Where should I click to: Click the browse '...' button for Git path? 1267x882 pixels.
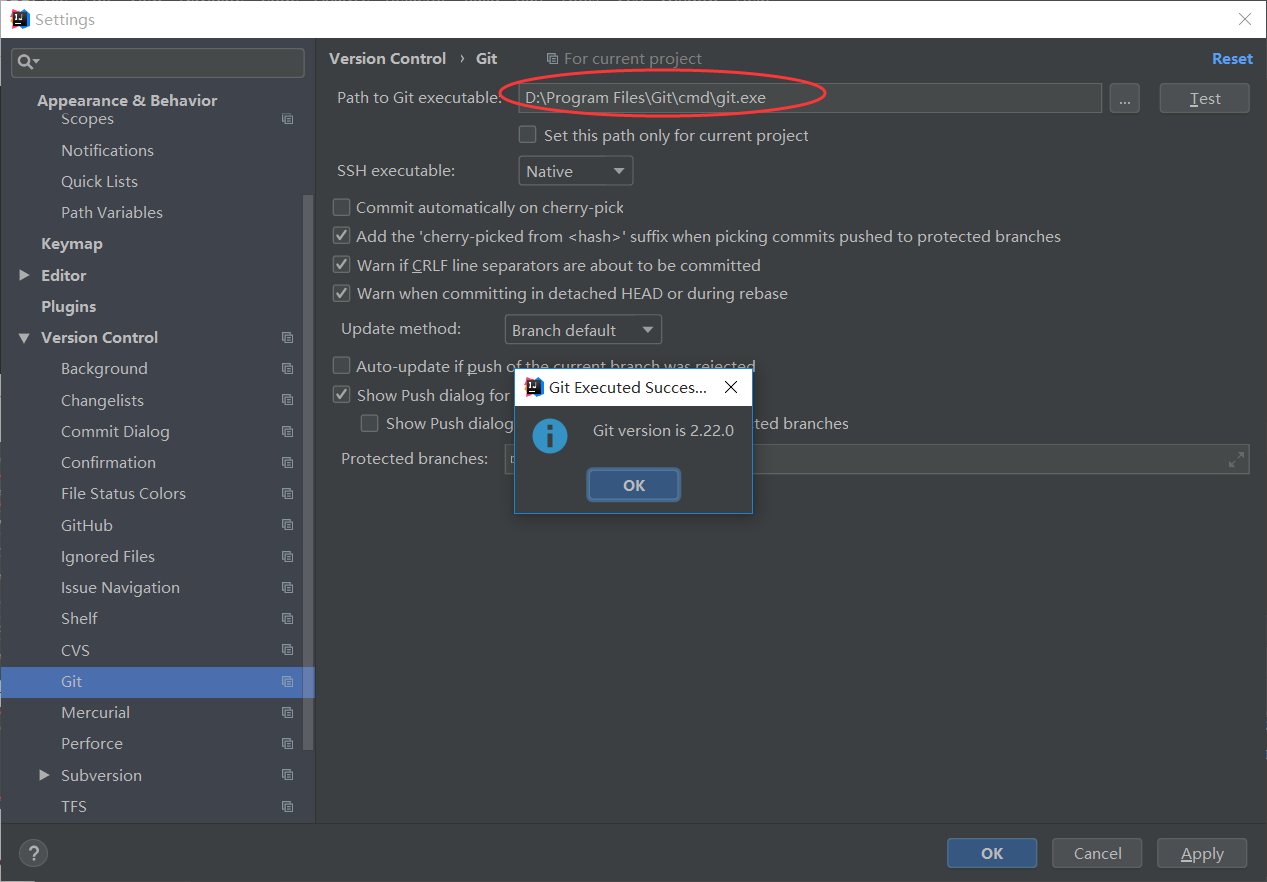tap(1124, 98)
